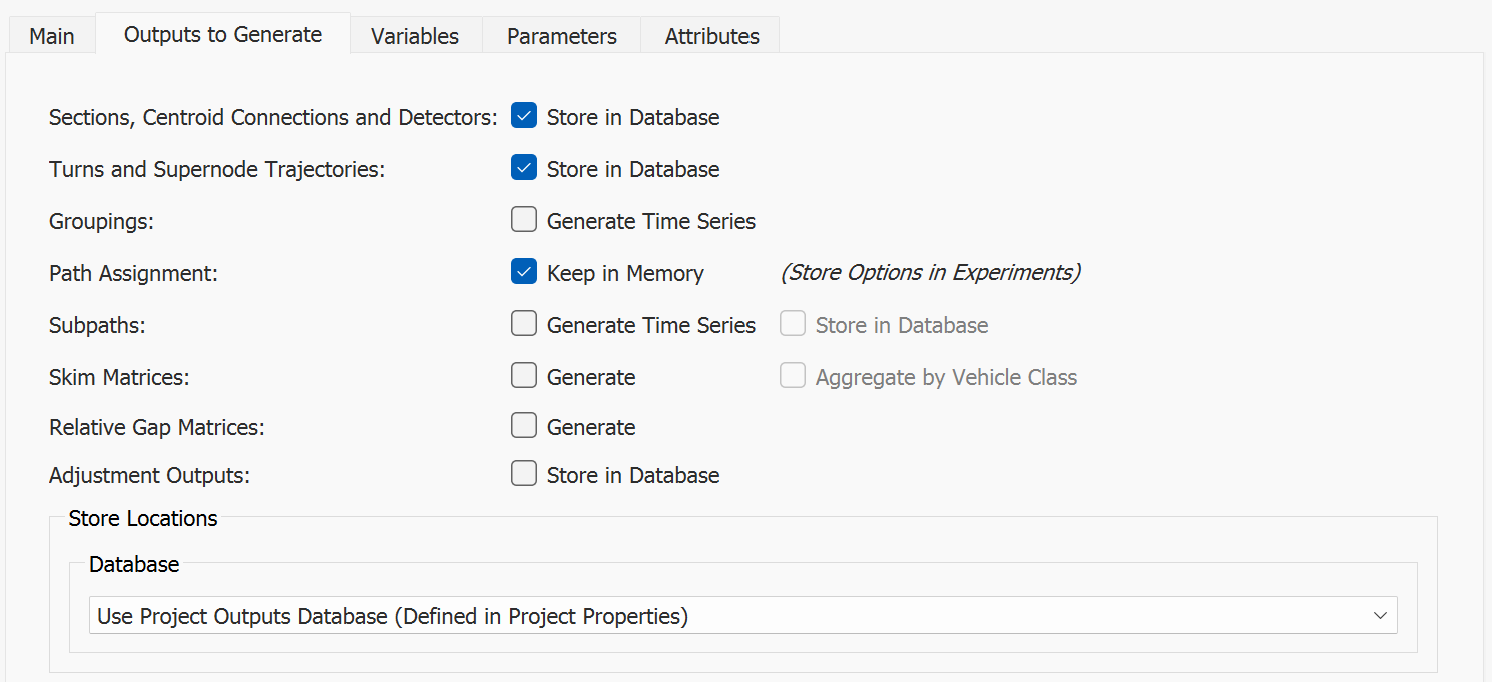Open the Variables tab
Screen dimensions: 1492x682
(x=415, y=36)
